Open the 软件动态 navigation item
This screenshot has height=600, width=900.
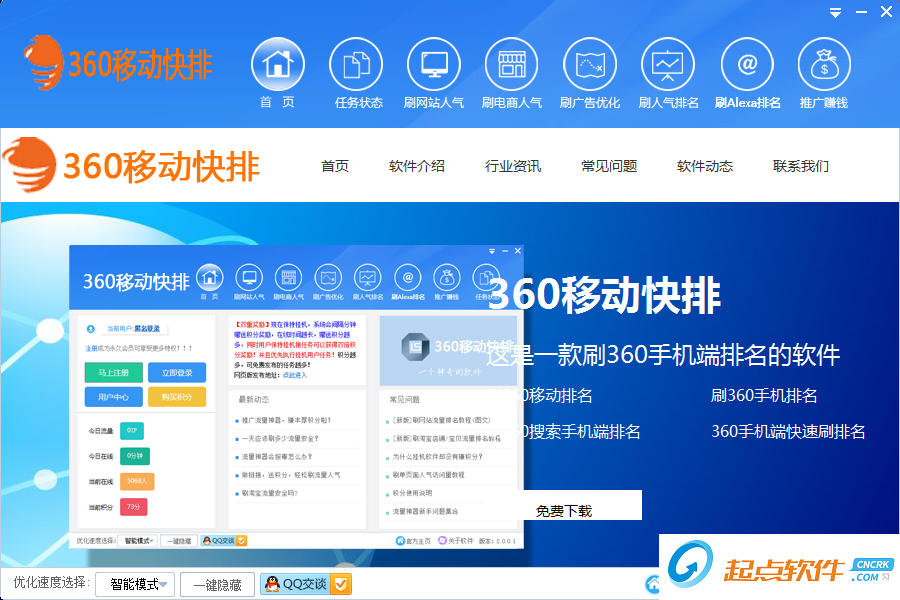point(705,166)
